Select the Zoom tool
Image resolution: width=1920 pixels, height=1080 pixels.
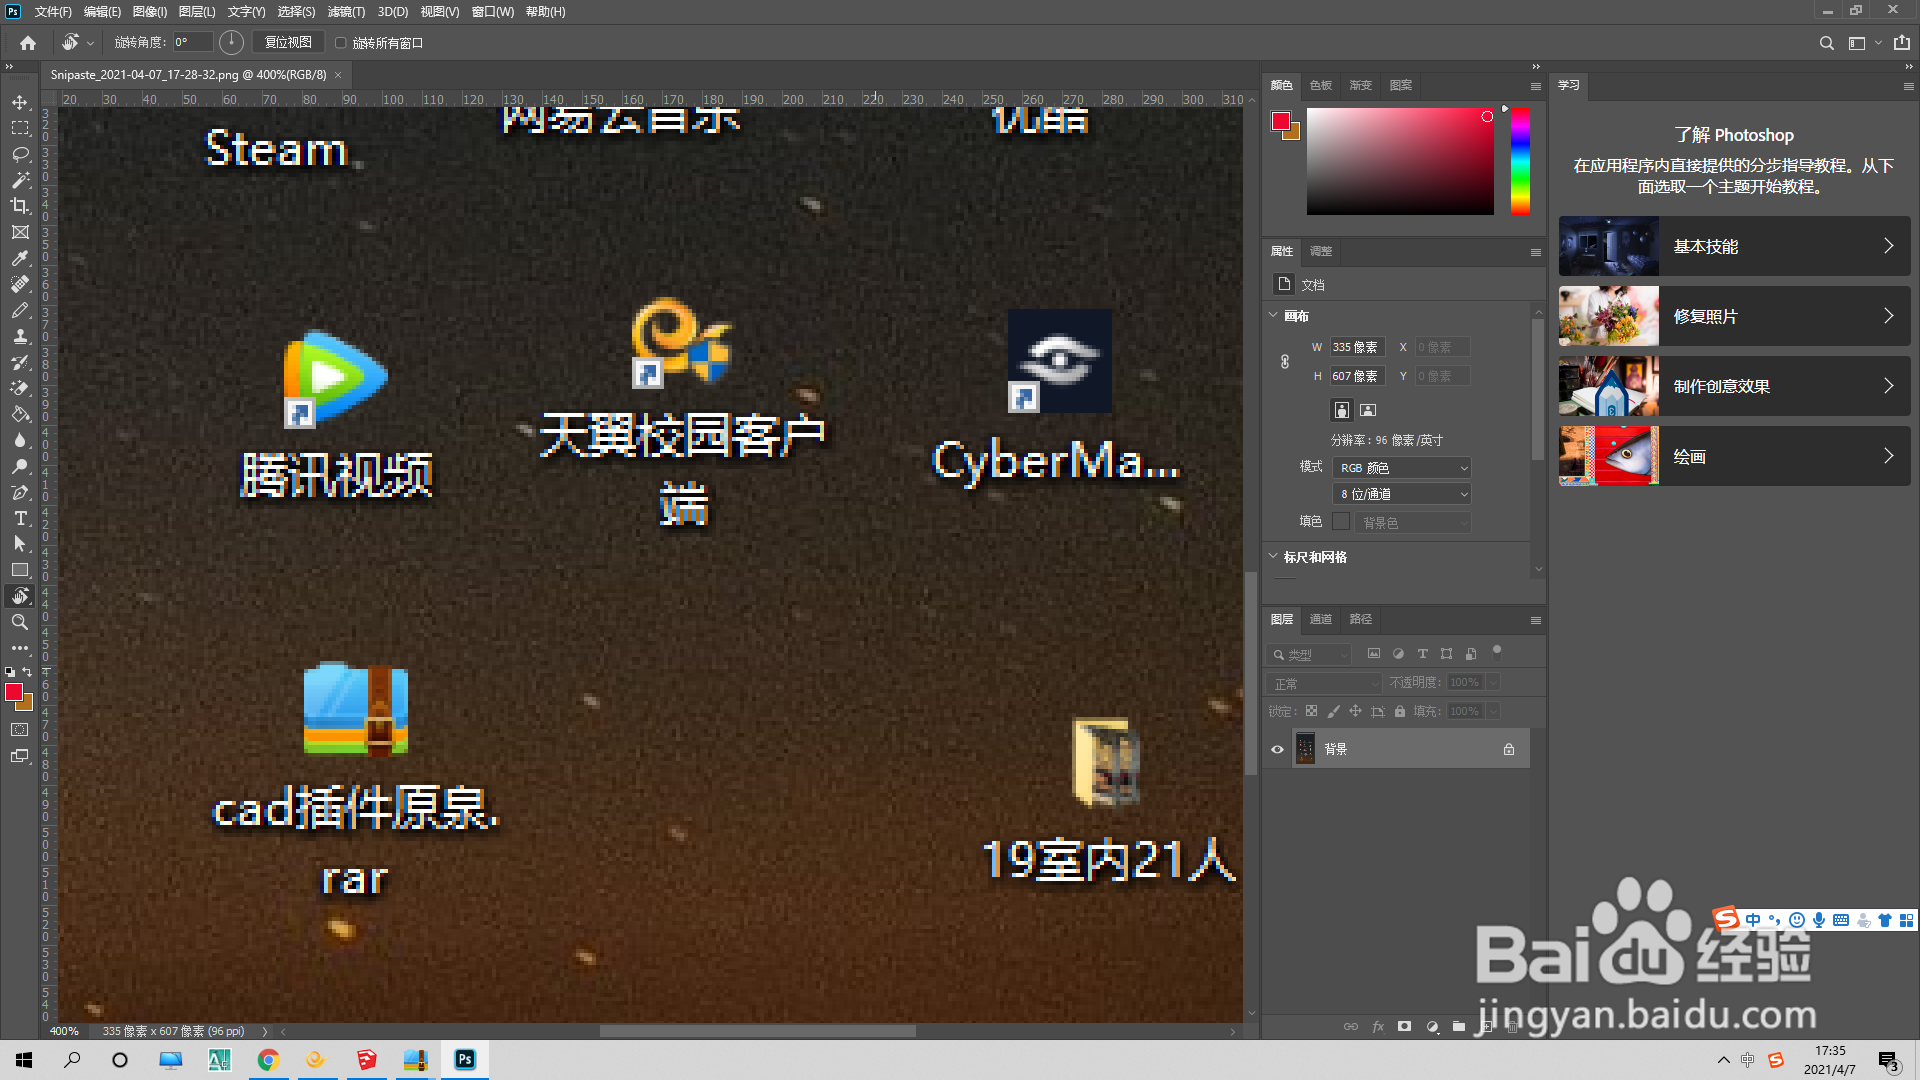(x=20, y=622)
